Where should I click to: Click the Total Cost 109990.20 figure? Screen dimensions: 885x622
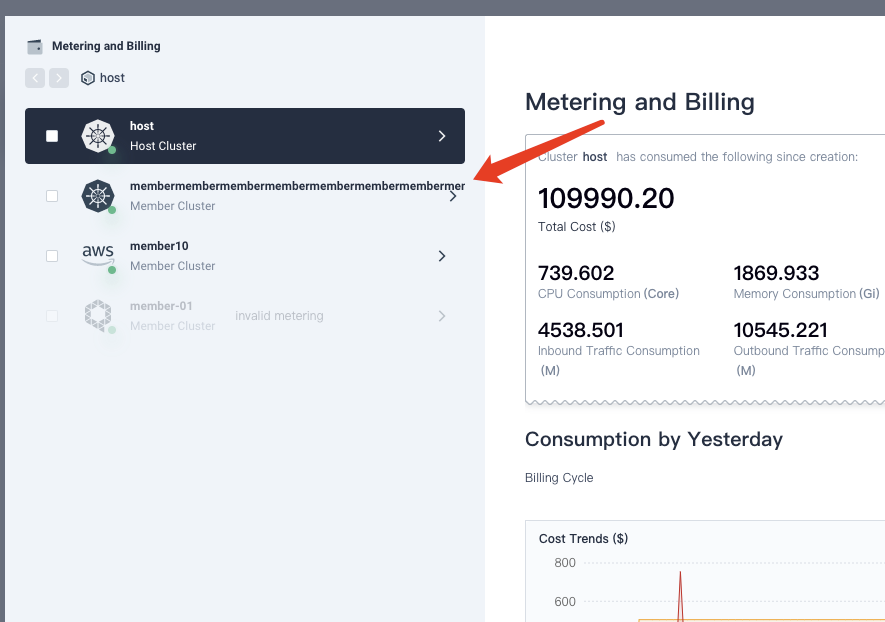[606, 198]
